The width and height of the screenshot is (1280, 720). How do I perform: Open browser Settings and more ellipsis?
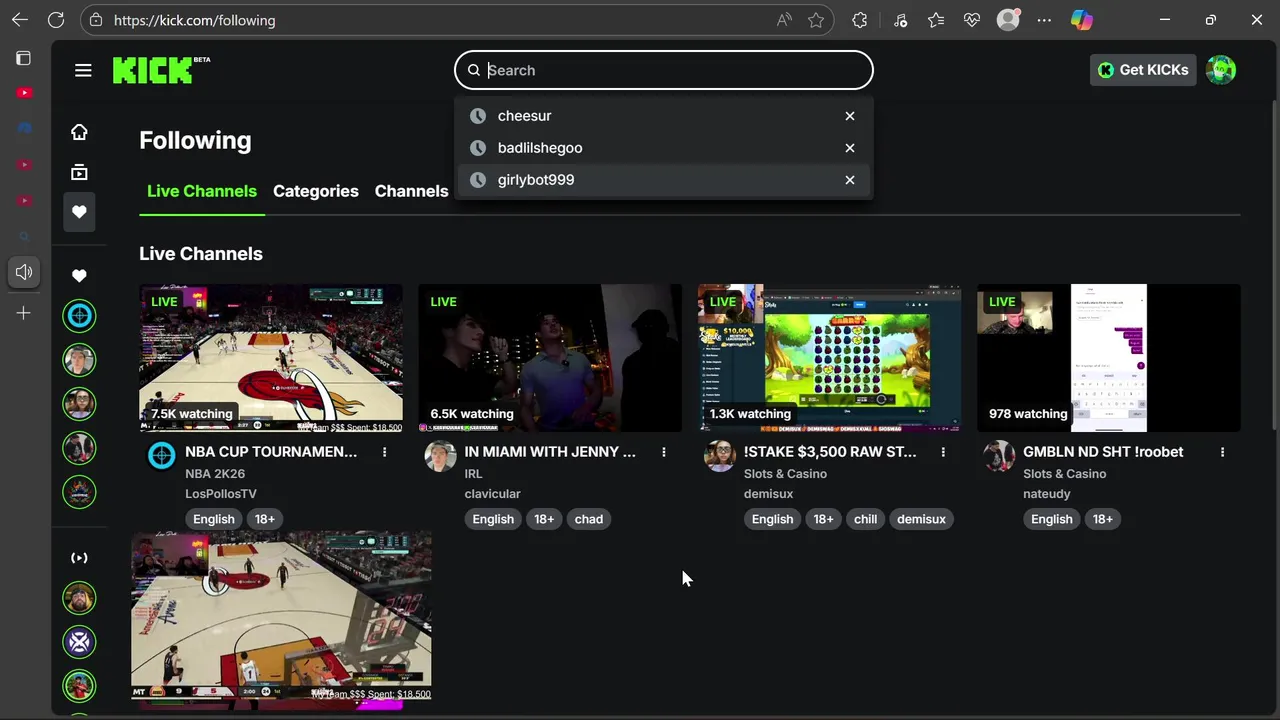1044,20
